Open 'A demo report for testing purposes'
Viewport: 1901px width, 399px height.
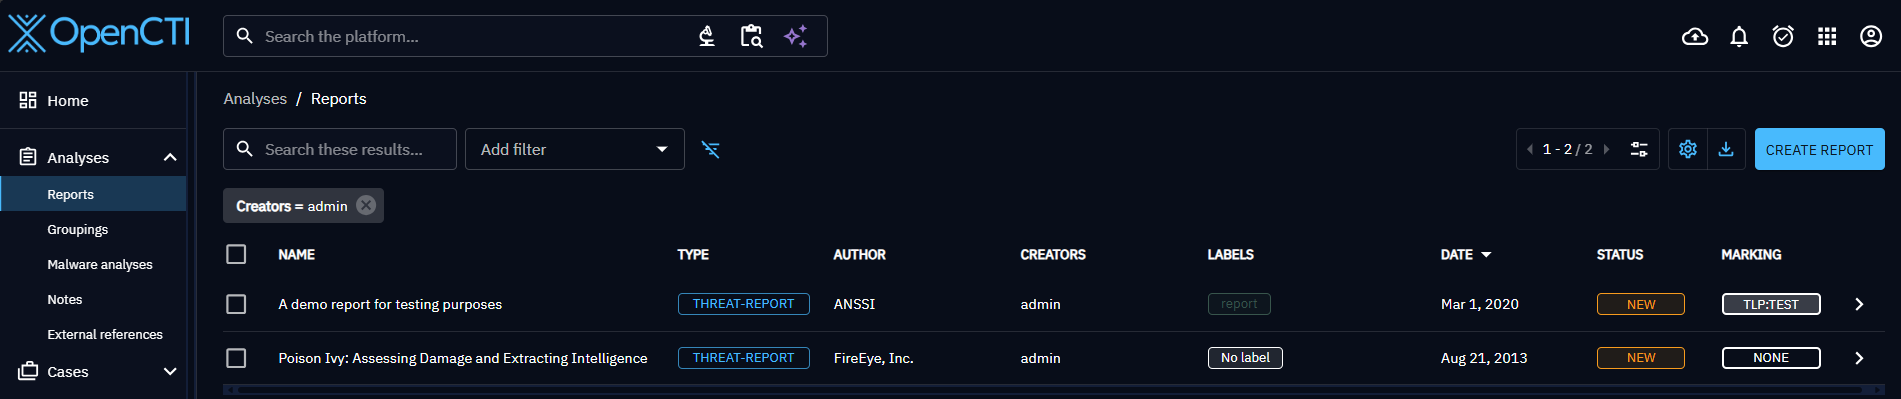click(390, 304)
